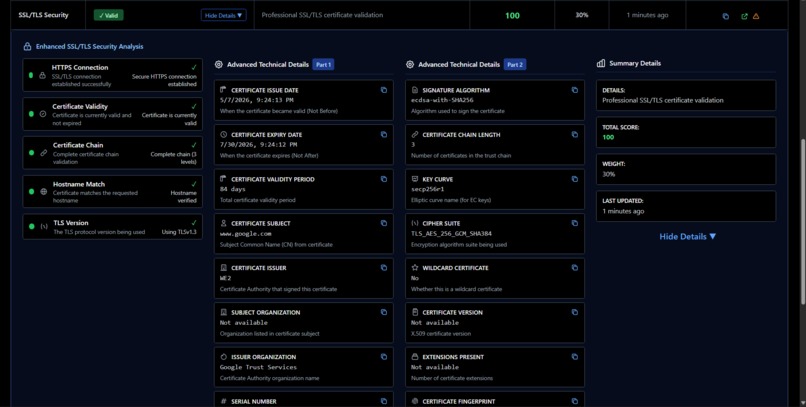This screenshot has height=407, width=806.
Task: Click the orange warning triangle icon
Action: [x=756, y=16]
